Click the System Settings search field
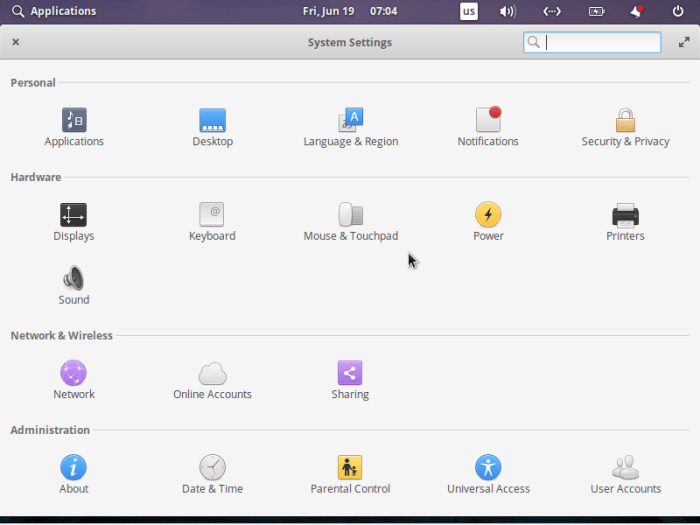The image size is (700, 525). tap(592, 42)
